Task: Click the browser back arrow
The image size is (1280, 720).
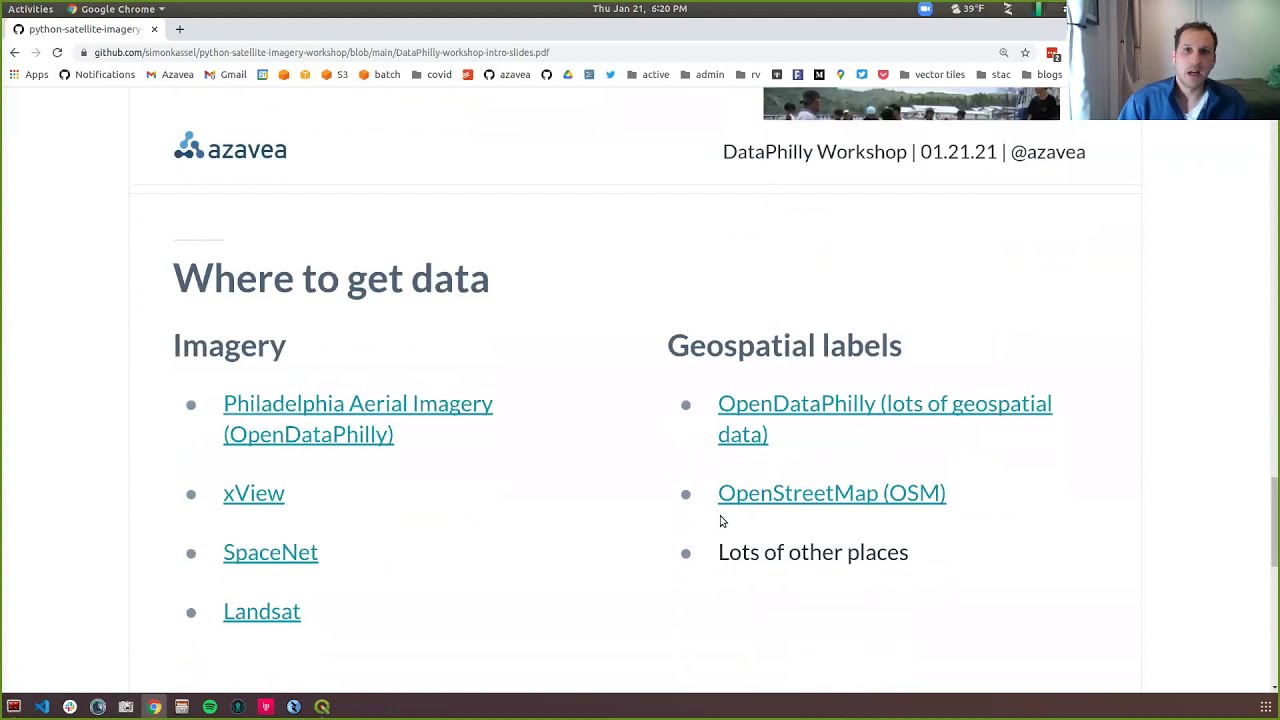Action: (14, 52)
